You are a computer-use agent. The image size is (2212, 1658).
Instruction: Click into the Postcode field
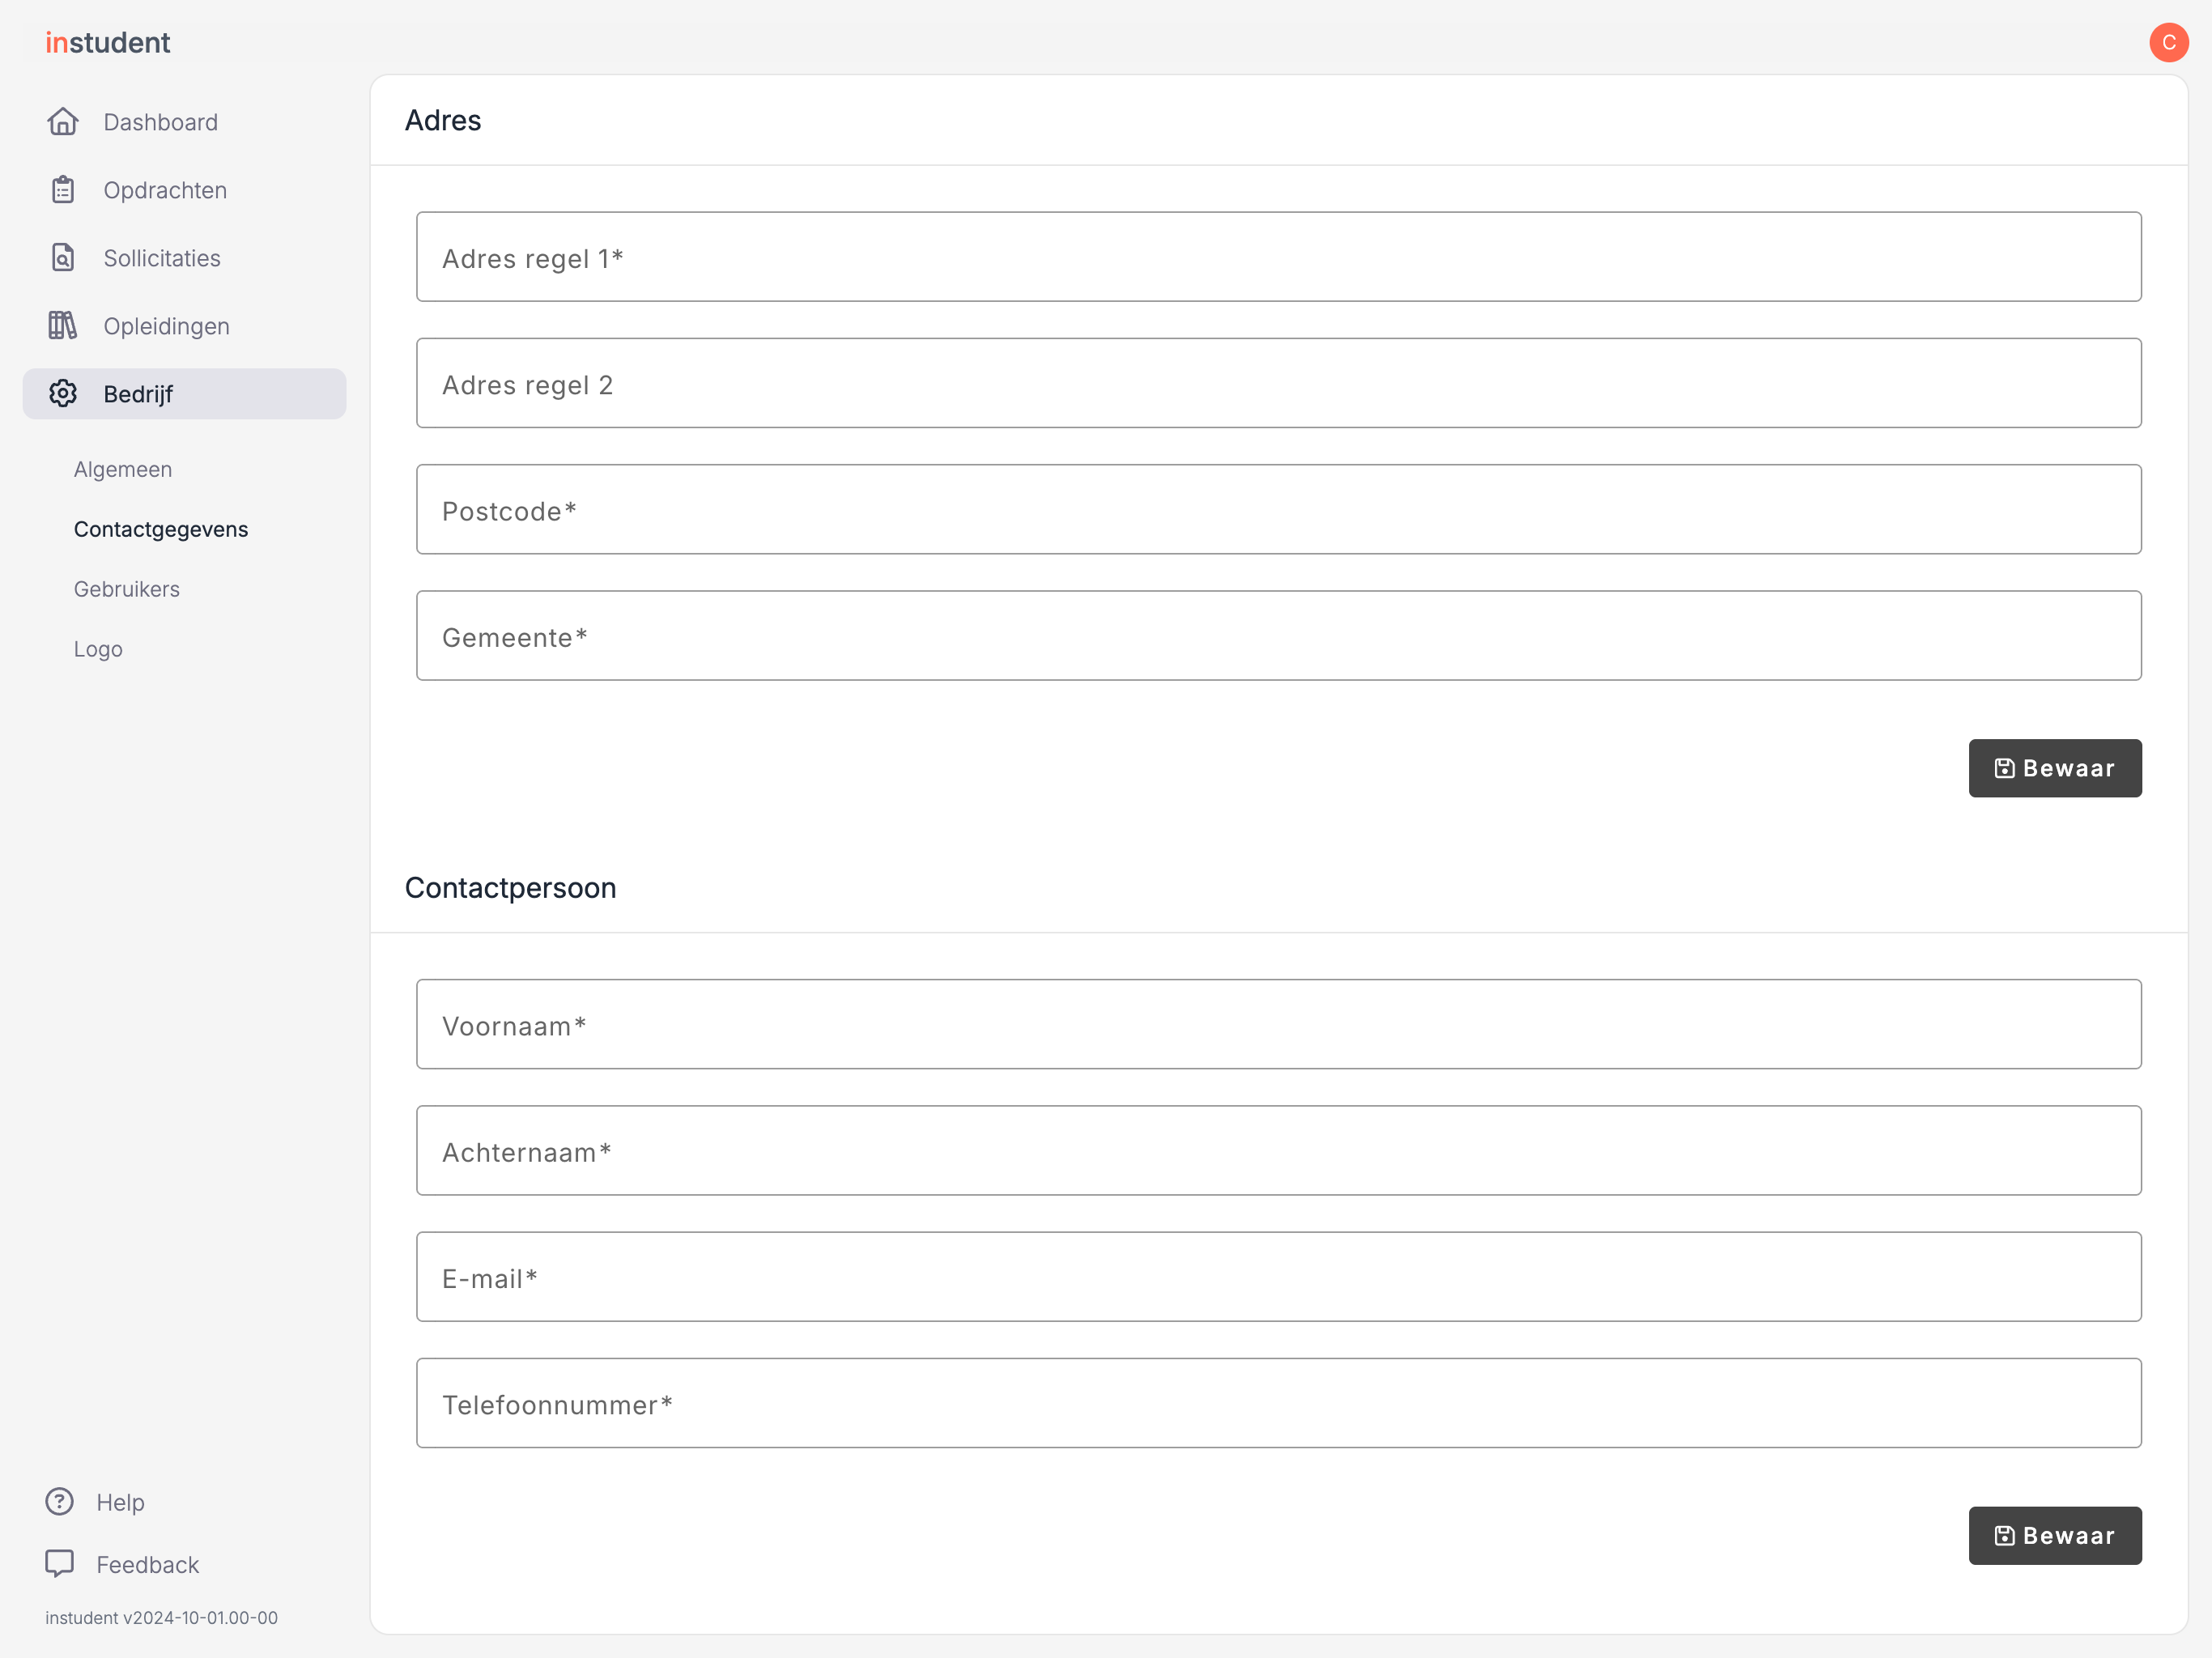coord(1278,509)
